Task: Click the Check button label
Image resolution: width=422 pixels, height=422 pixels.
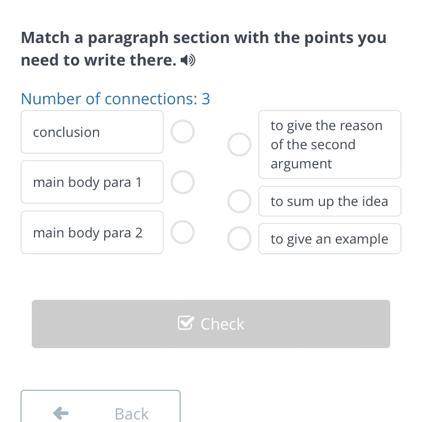Action: (x=222, y=324)
